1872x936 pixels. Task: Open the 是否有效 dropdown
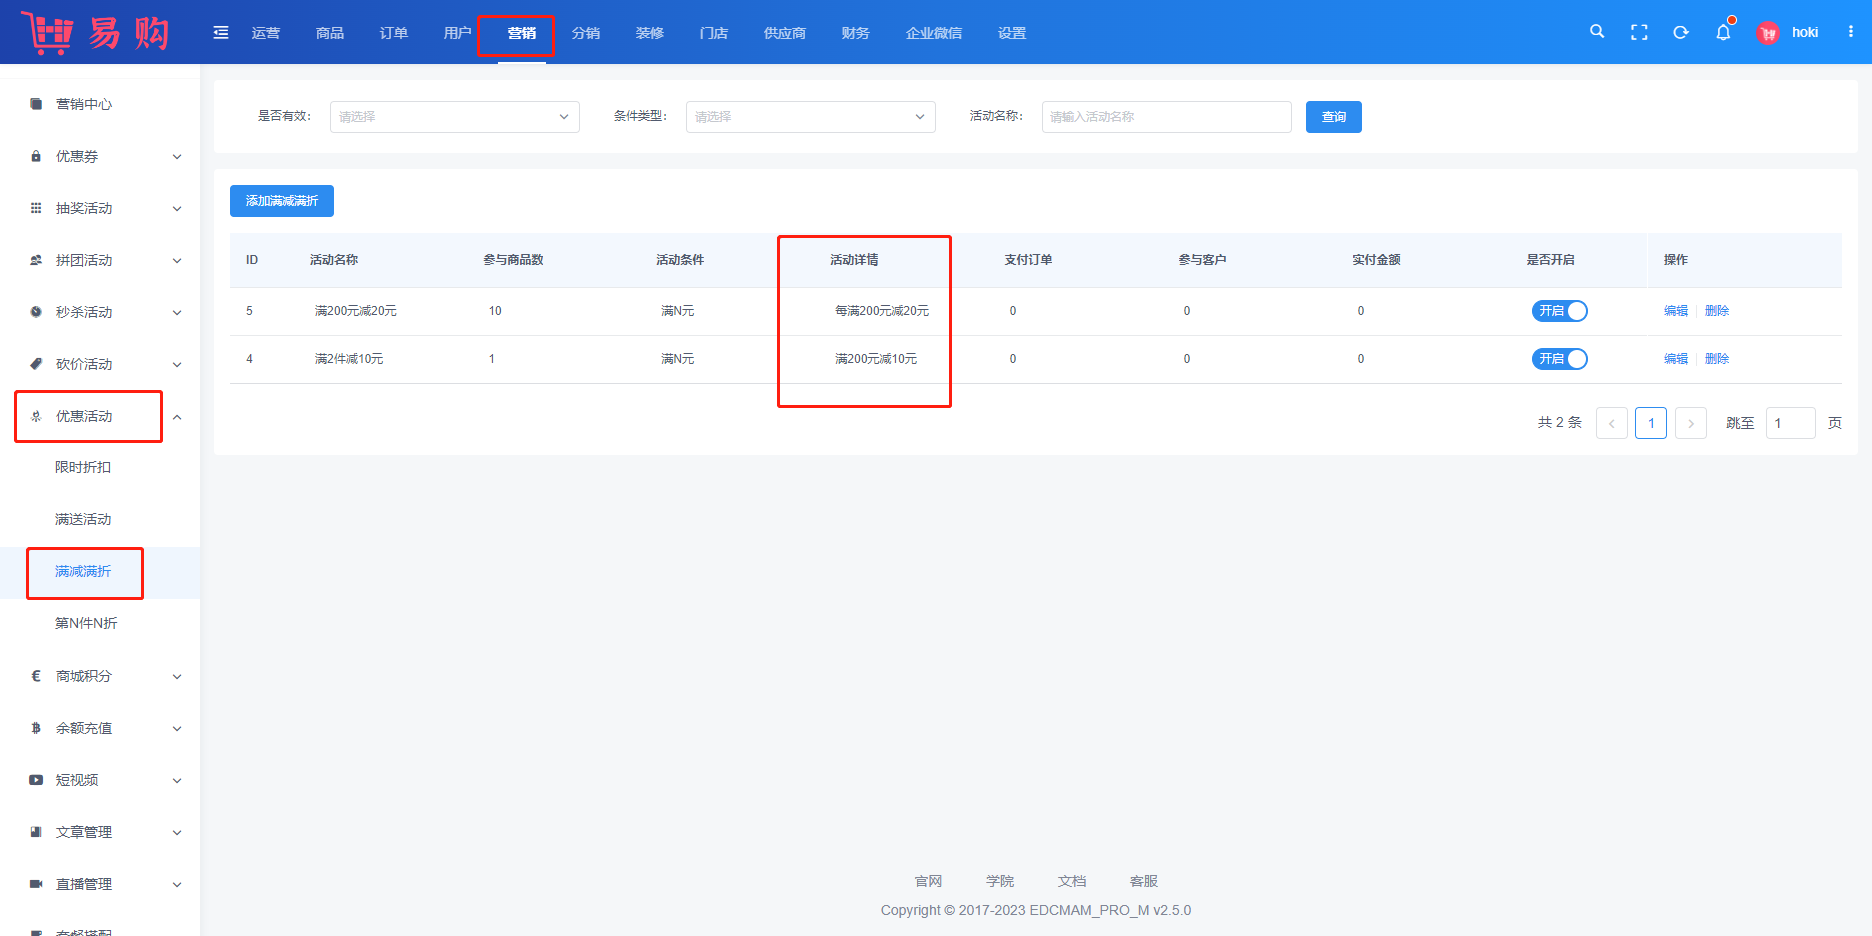[454, 117]
